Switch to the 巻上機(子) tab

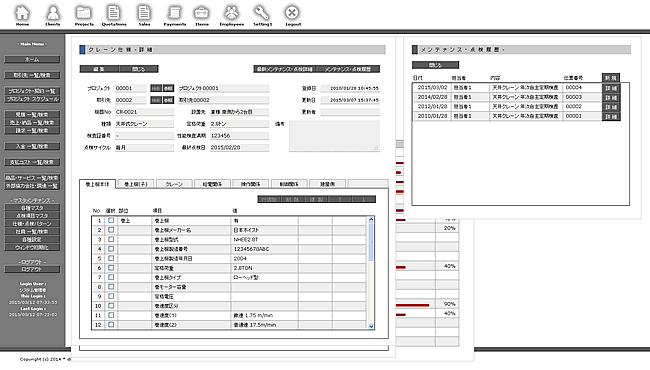tap(136, 184)
